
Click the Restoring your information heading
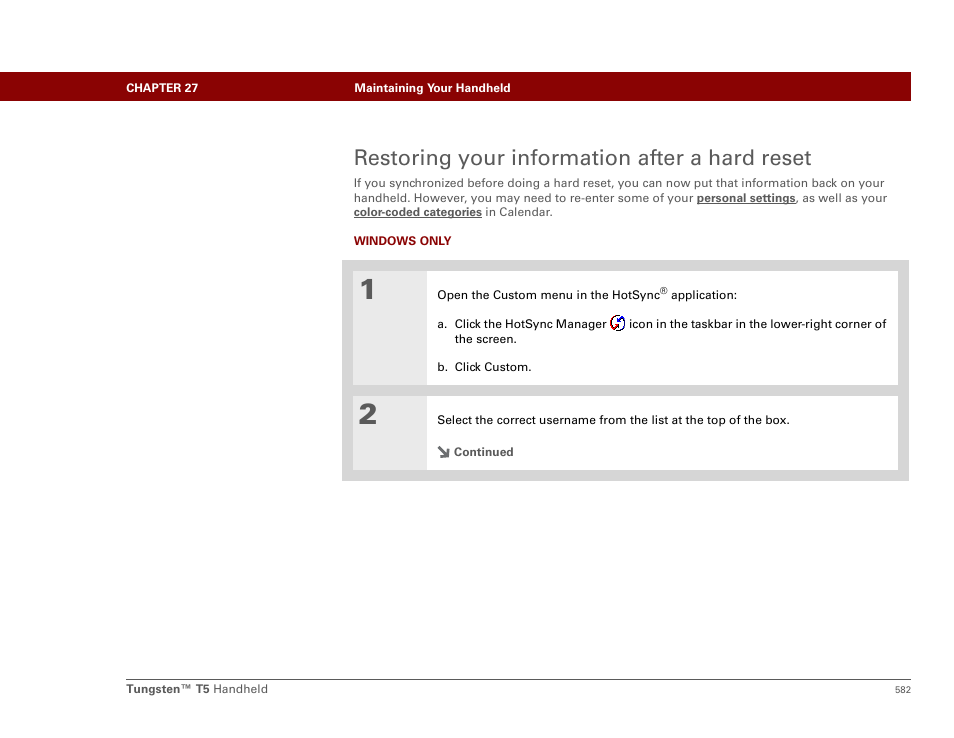coord(582,158)
